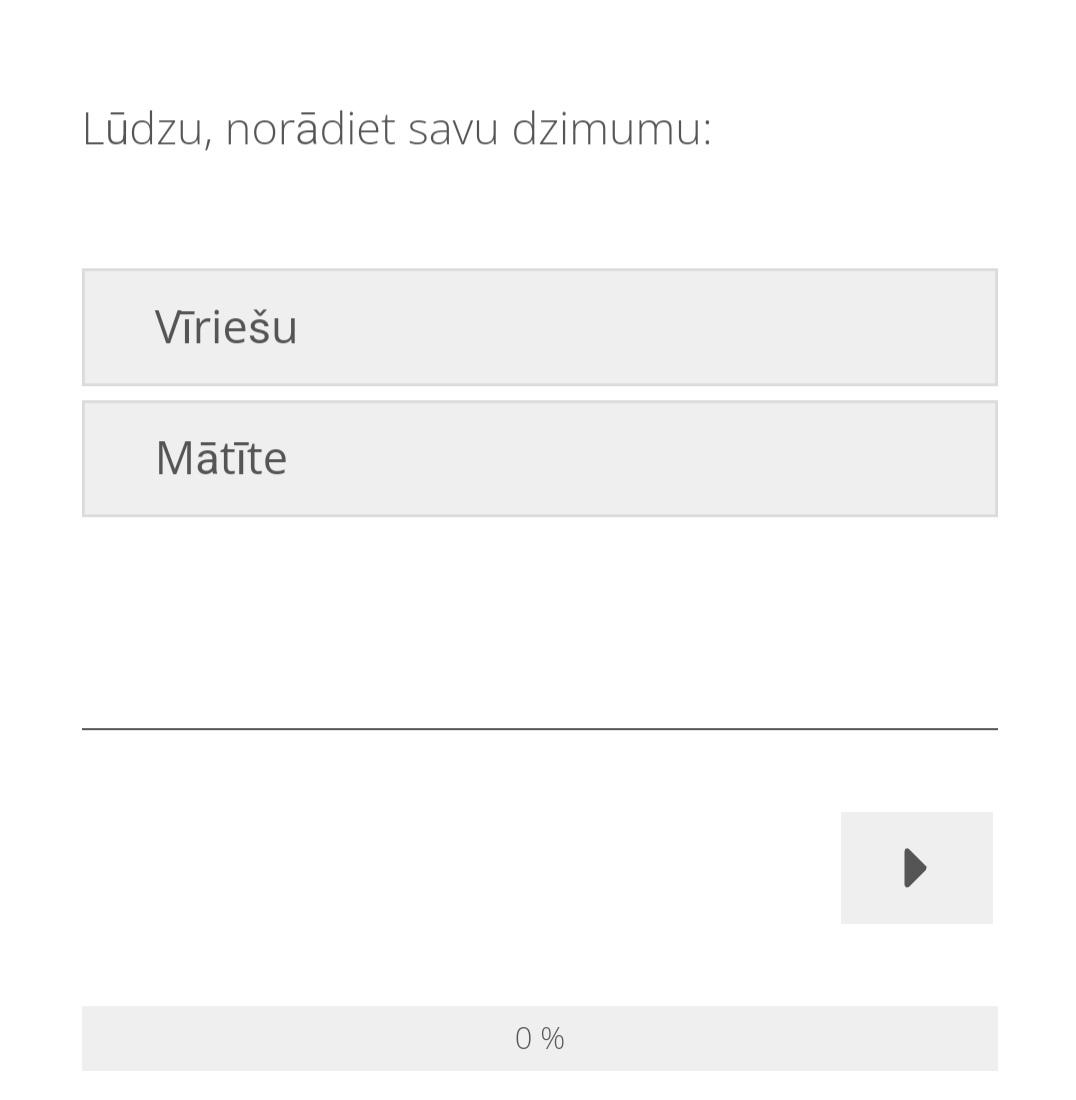Continue the survey with the arrow button
Image resolution: width=1076 pixels, height=1100 pixels.
tap(916, 868)
